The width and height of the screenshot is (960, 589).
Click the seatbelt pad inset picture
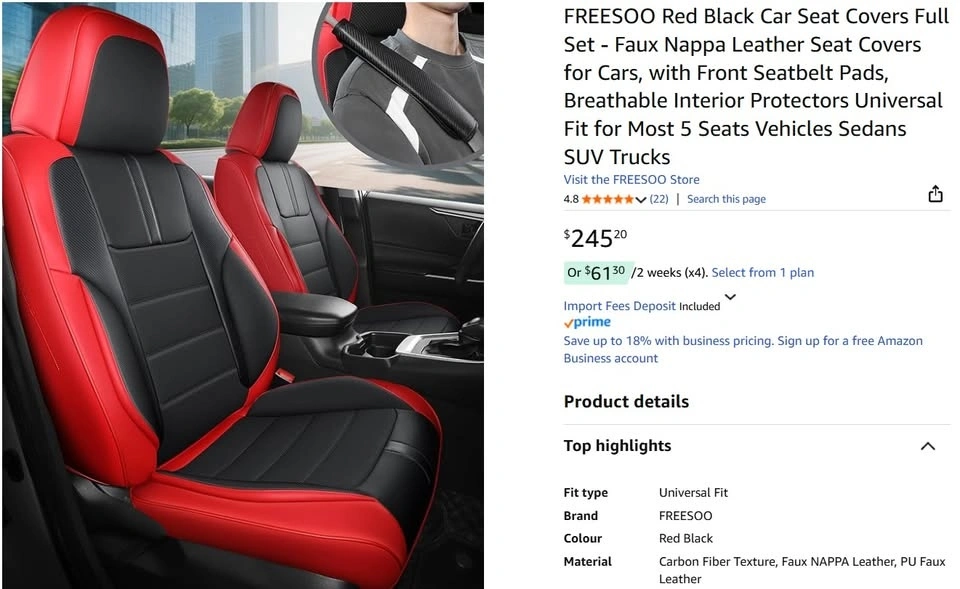398,83
